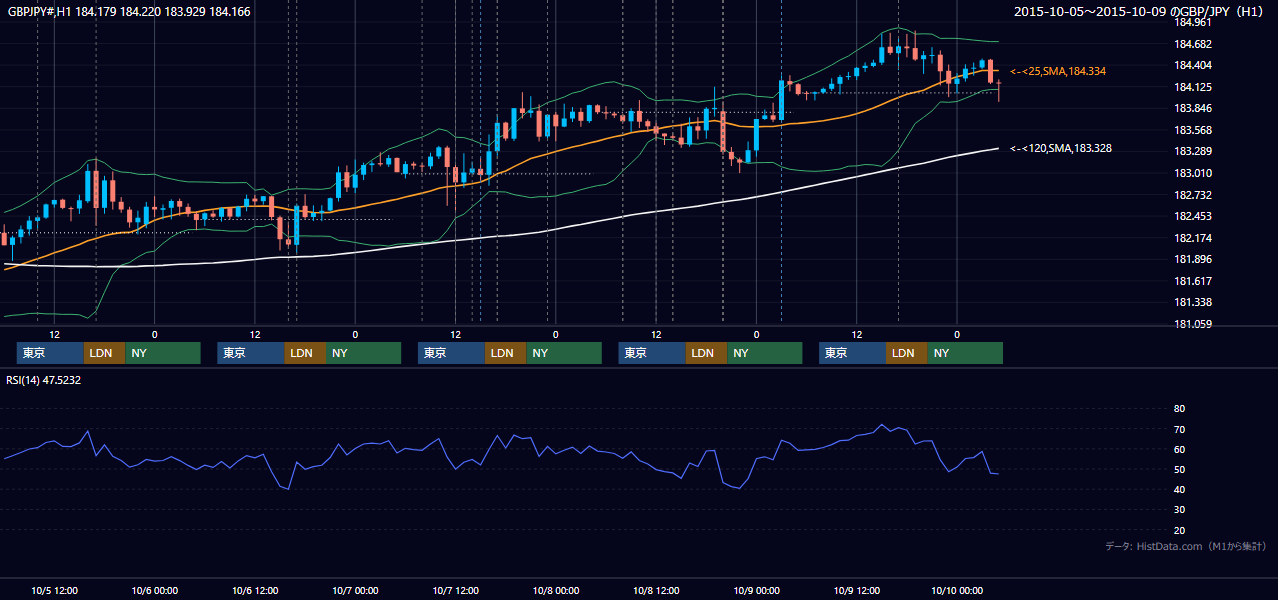Click the rightmost LDN session block

point(906,353)
